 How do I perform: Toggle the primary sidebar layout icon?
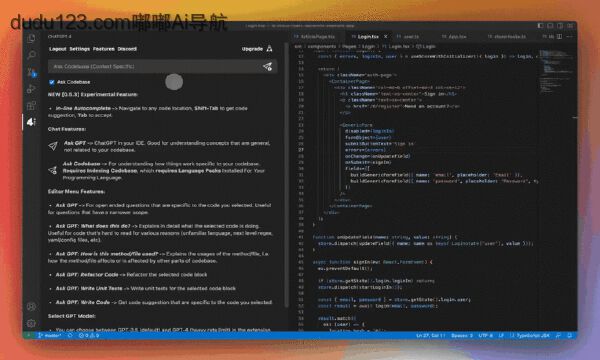[540, 26]
